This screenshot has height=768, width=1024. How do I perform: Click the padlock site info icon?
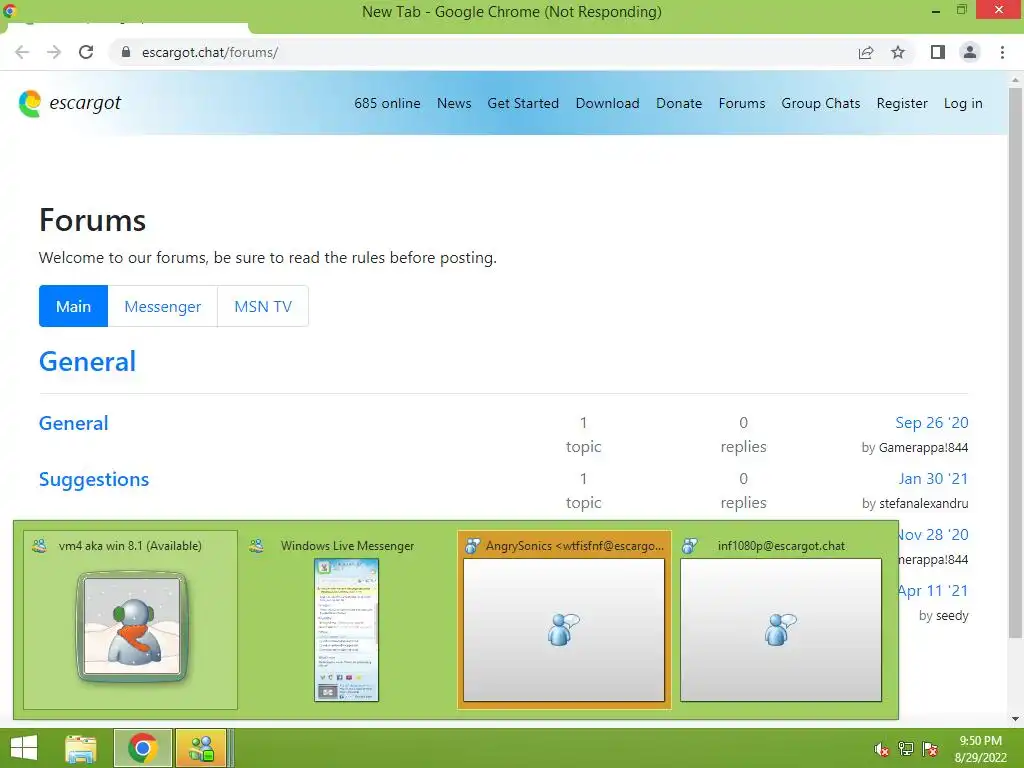pyautogui.click(x=126, y=52)
